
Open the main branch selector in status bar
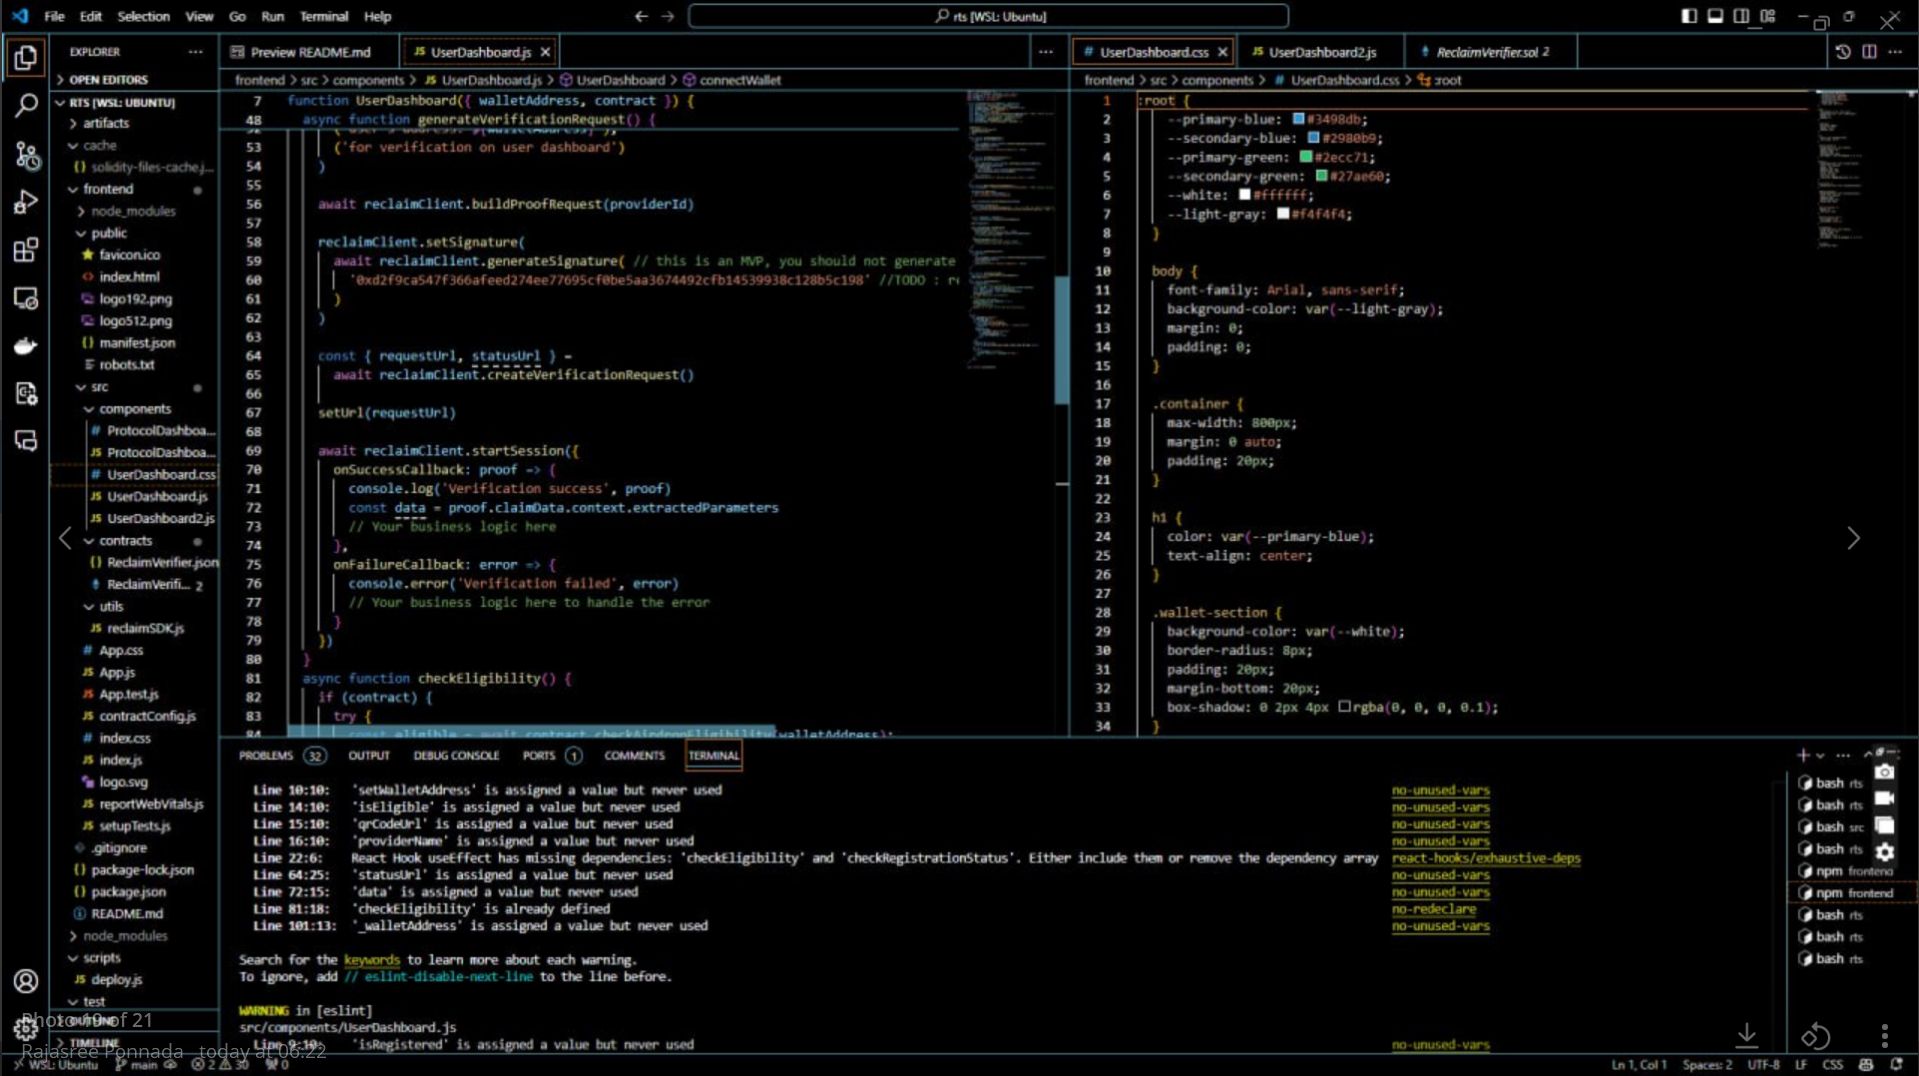pos(137,1065)
